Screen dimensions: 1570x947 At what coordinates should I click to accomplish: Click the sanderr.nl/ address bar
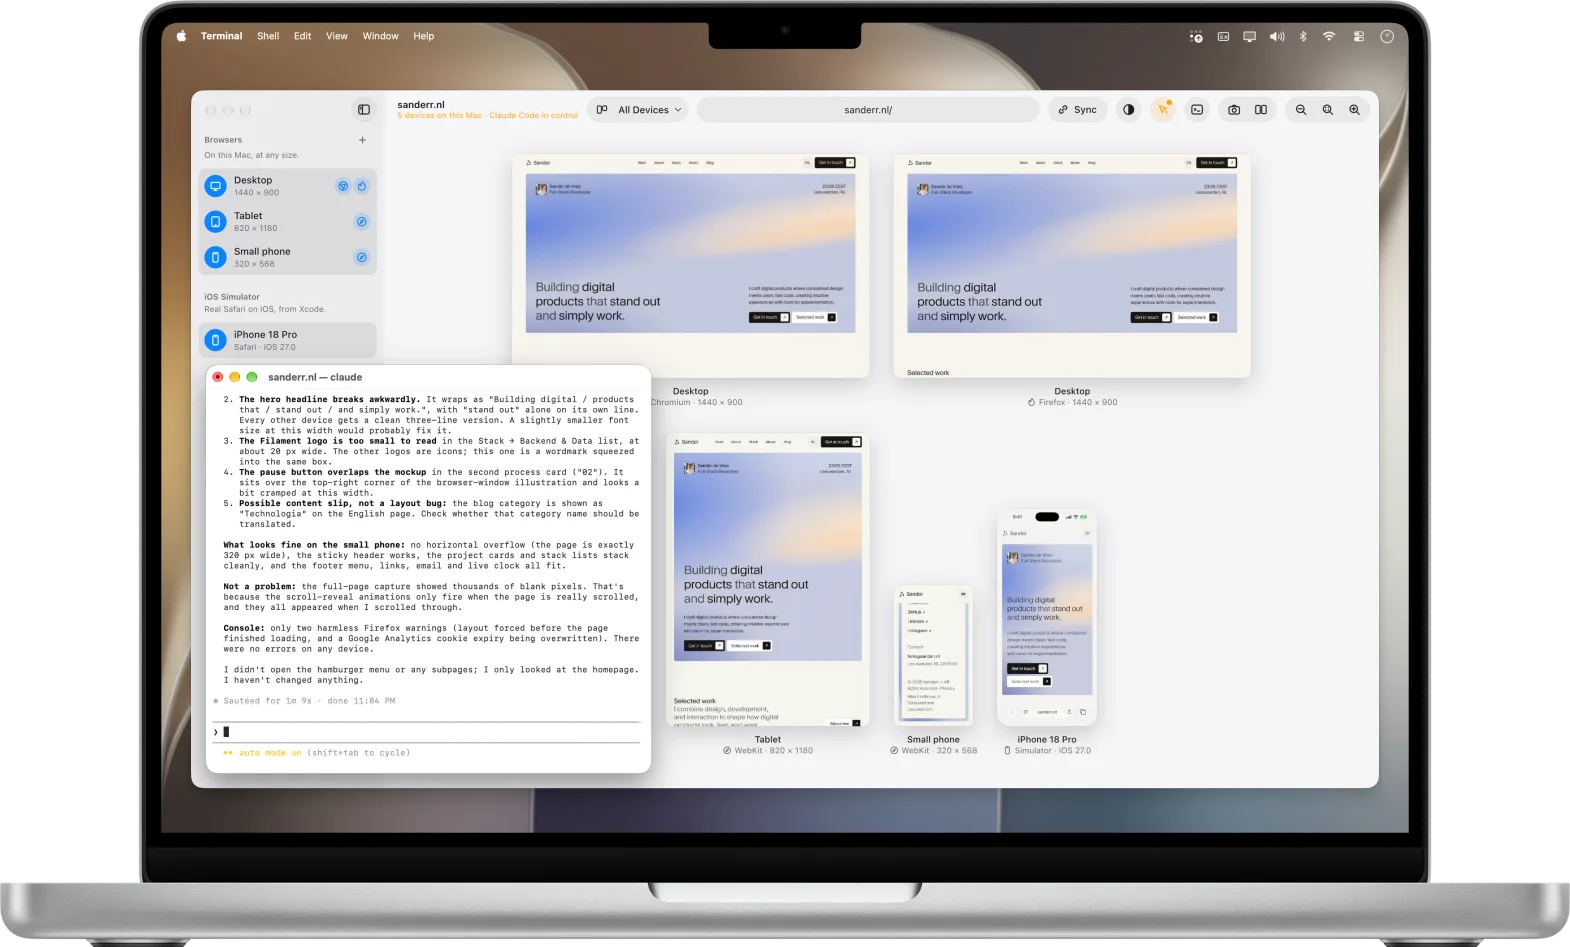click(x=868, y=110)
